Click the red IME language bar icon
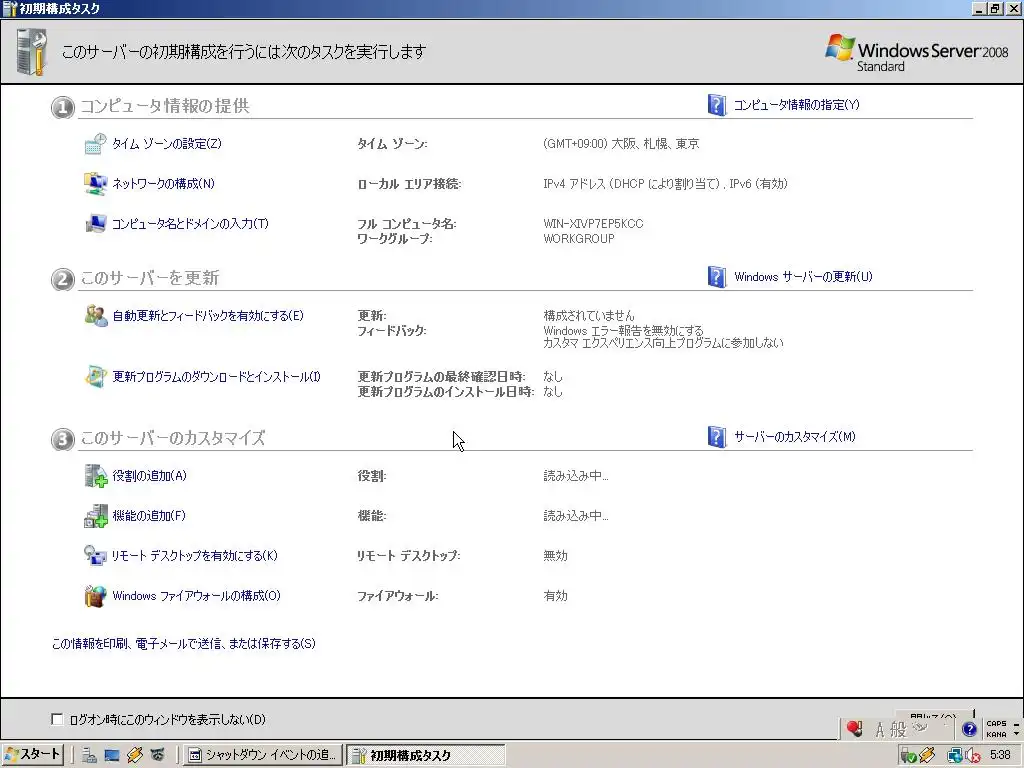The height and width of the screenshot is (768, 1024). [854, 729]
